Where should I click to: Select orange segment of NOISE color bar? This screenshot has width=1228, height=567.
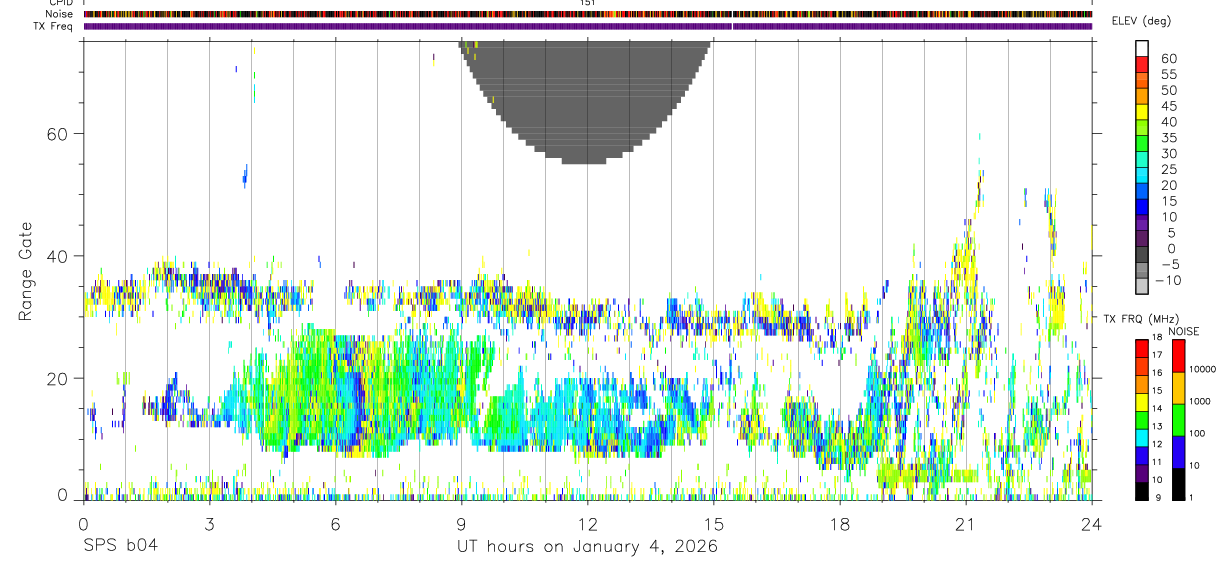coord(1178,388)
